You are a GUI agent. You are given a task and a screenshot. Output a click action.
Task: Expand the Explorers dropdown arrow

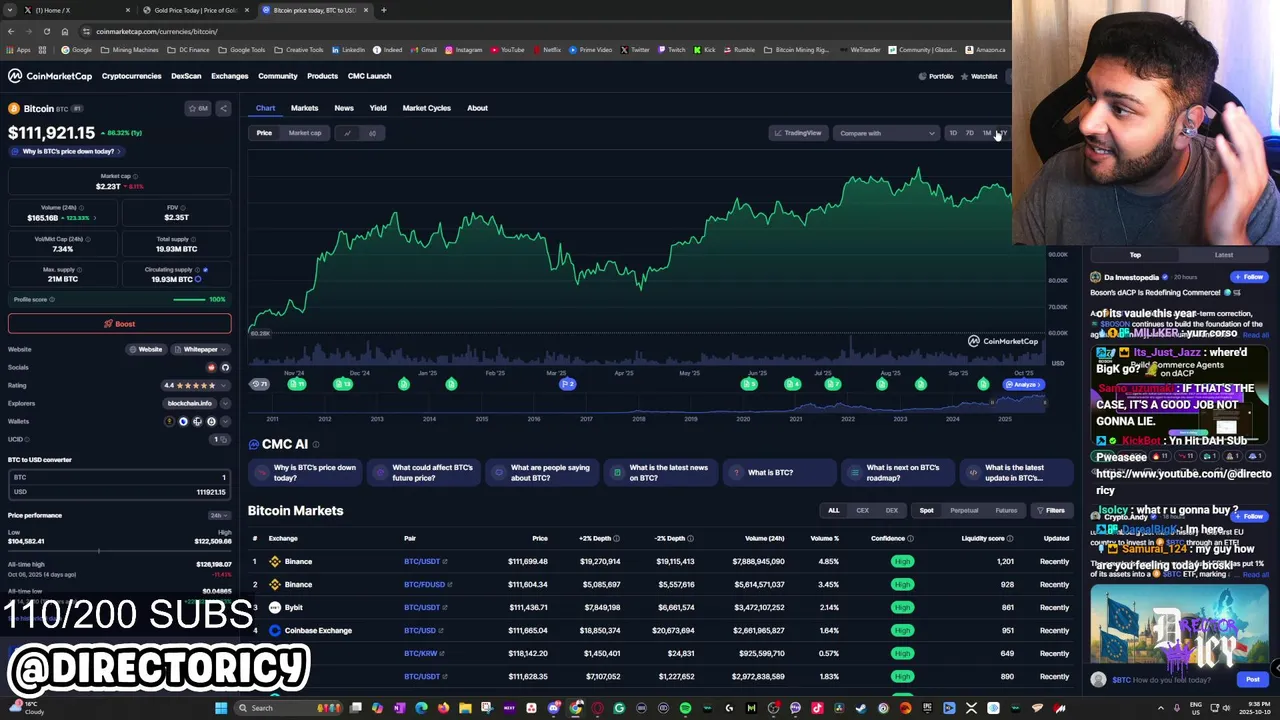(x=224, y=403)
